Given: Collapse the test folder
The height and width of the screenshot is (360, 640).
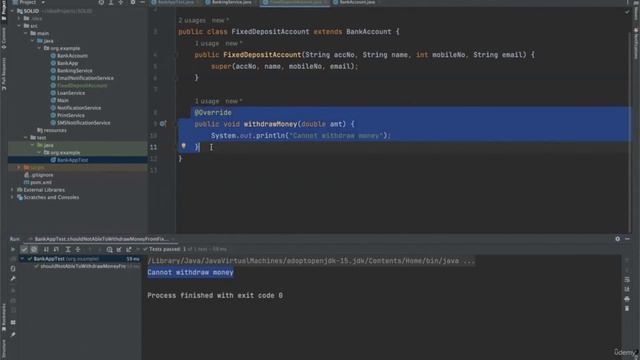Looking at the screenshot, I should pos(26,138).
